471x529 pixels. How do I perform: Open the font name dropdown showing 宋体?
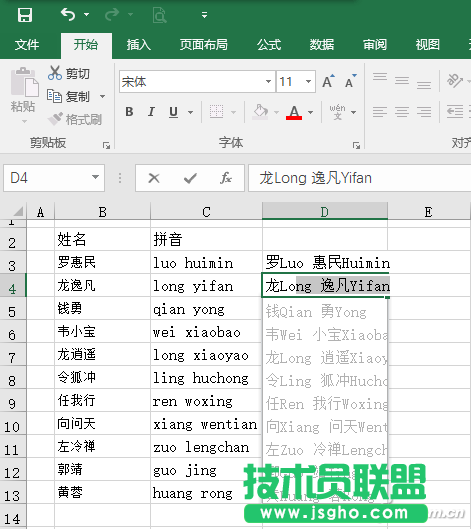[x=268, y=81]
